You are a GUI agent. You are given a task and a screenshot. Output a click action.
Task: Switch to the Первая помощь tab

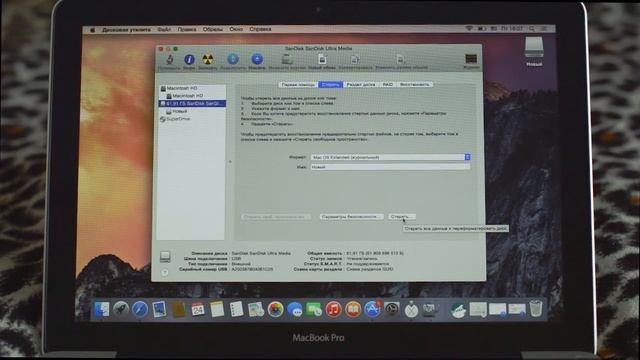pos(298,84)
